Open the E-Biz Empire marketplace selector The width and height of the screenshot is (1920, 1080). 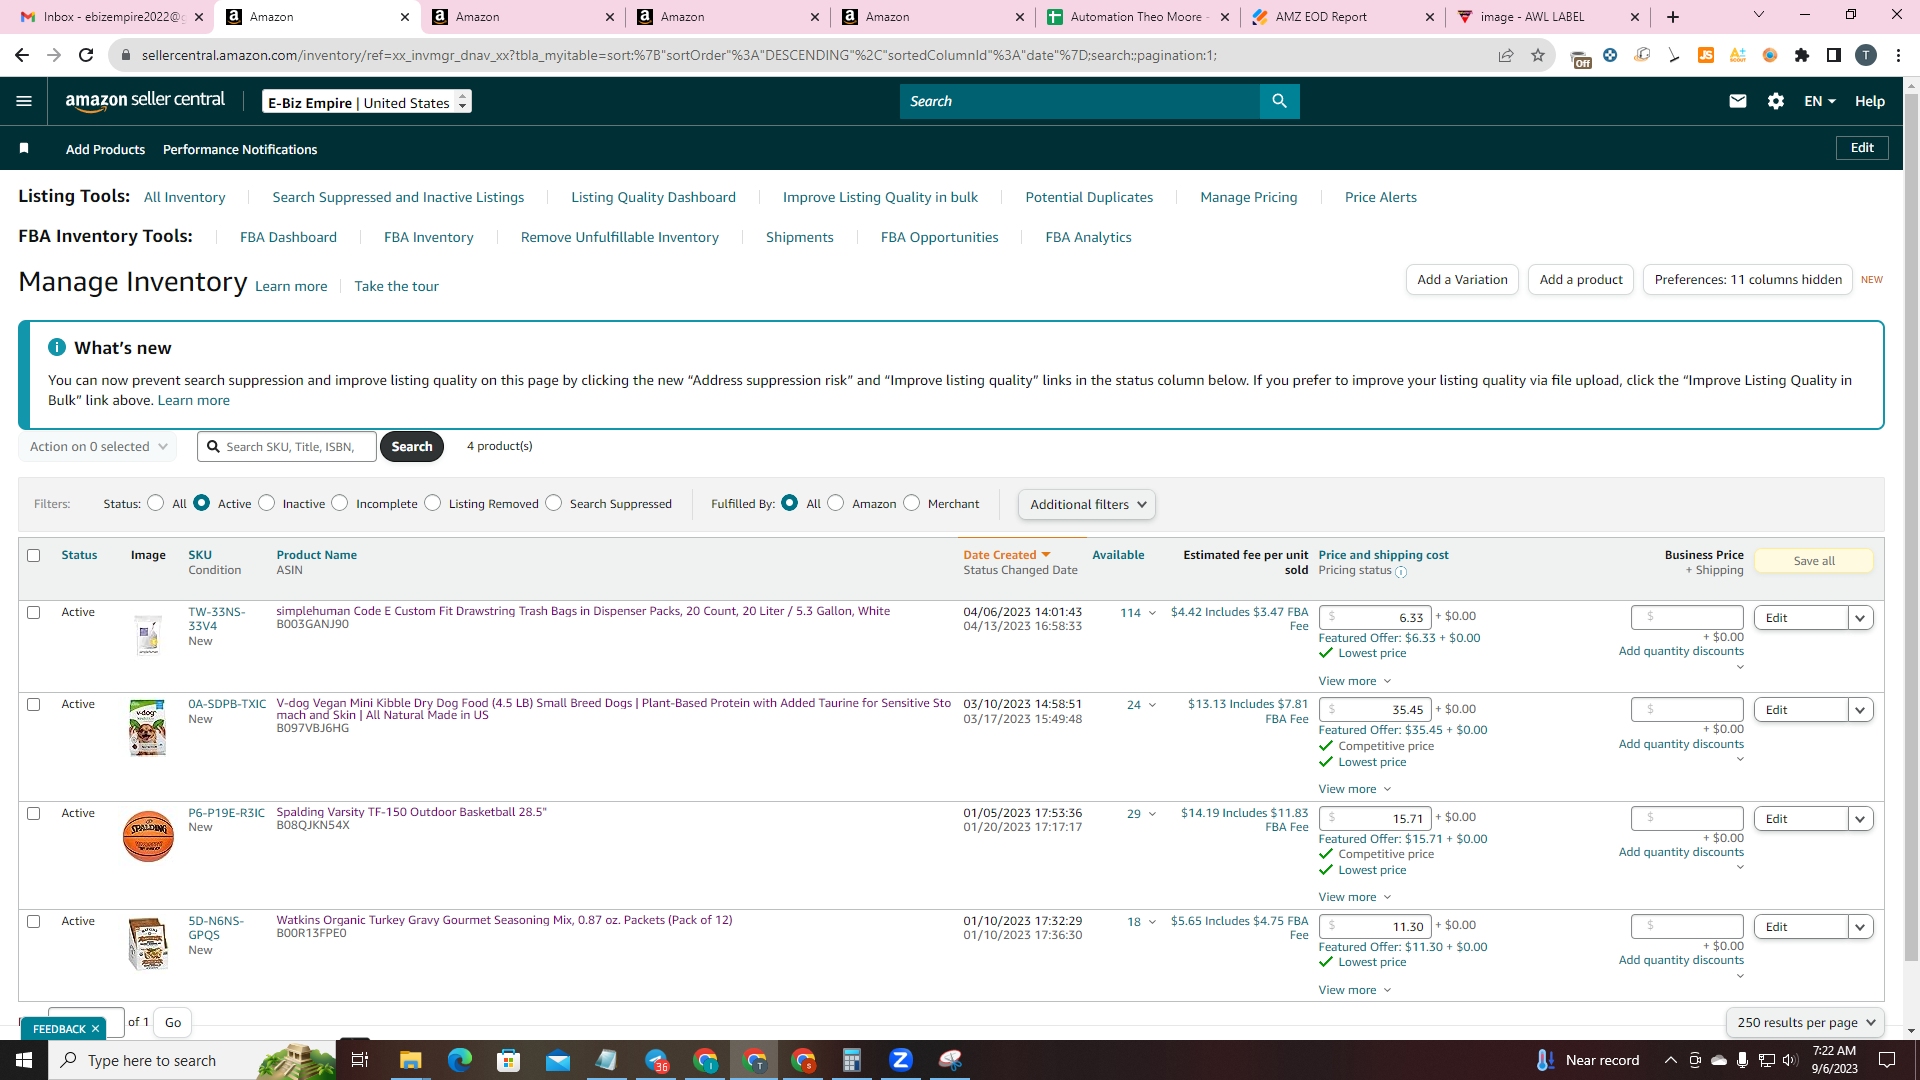pyautogui.click(x=367, y=102)
